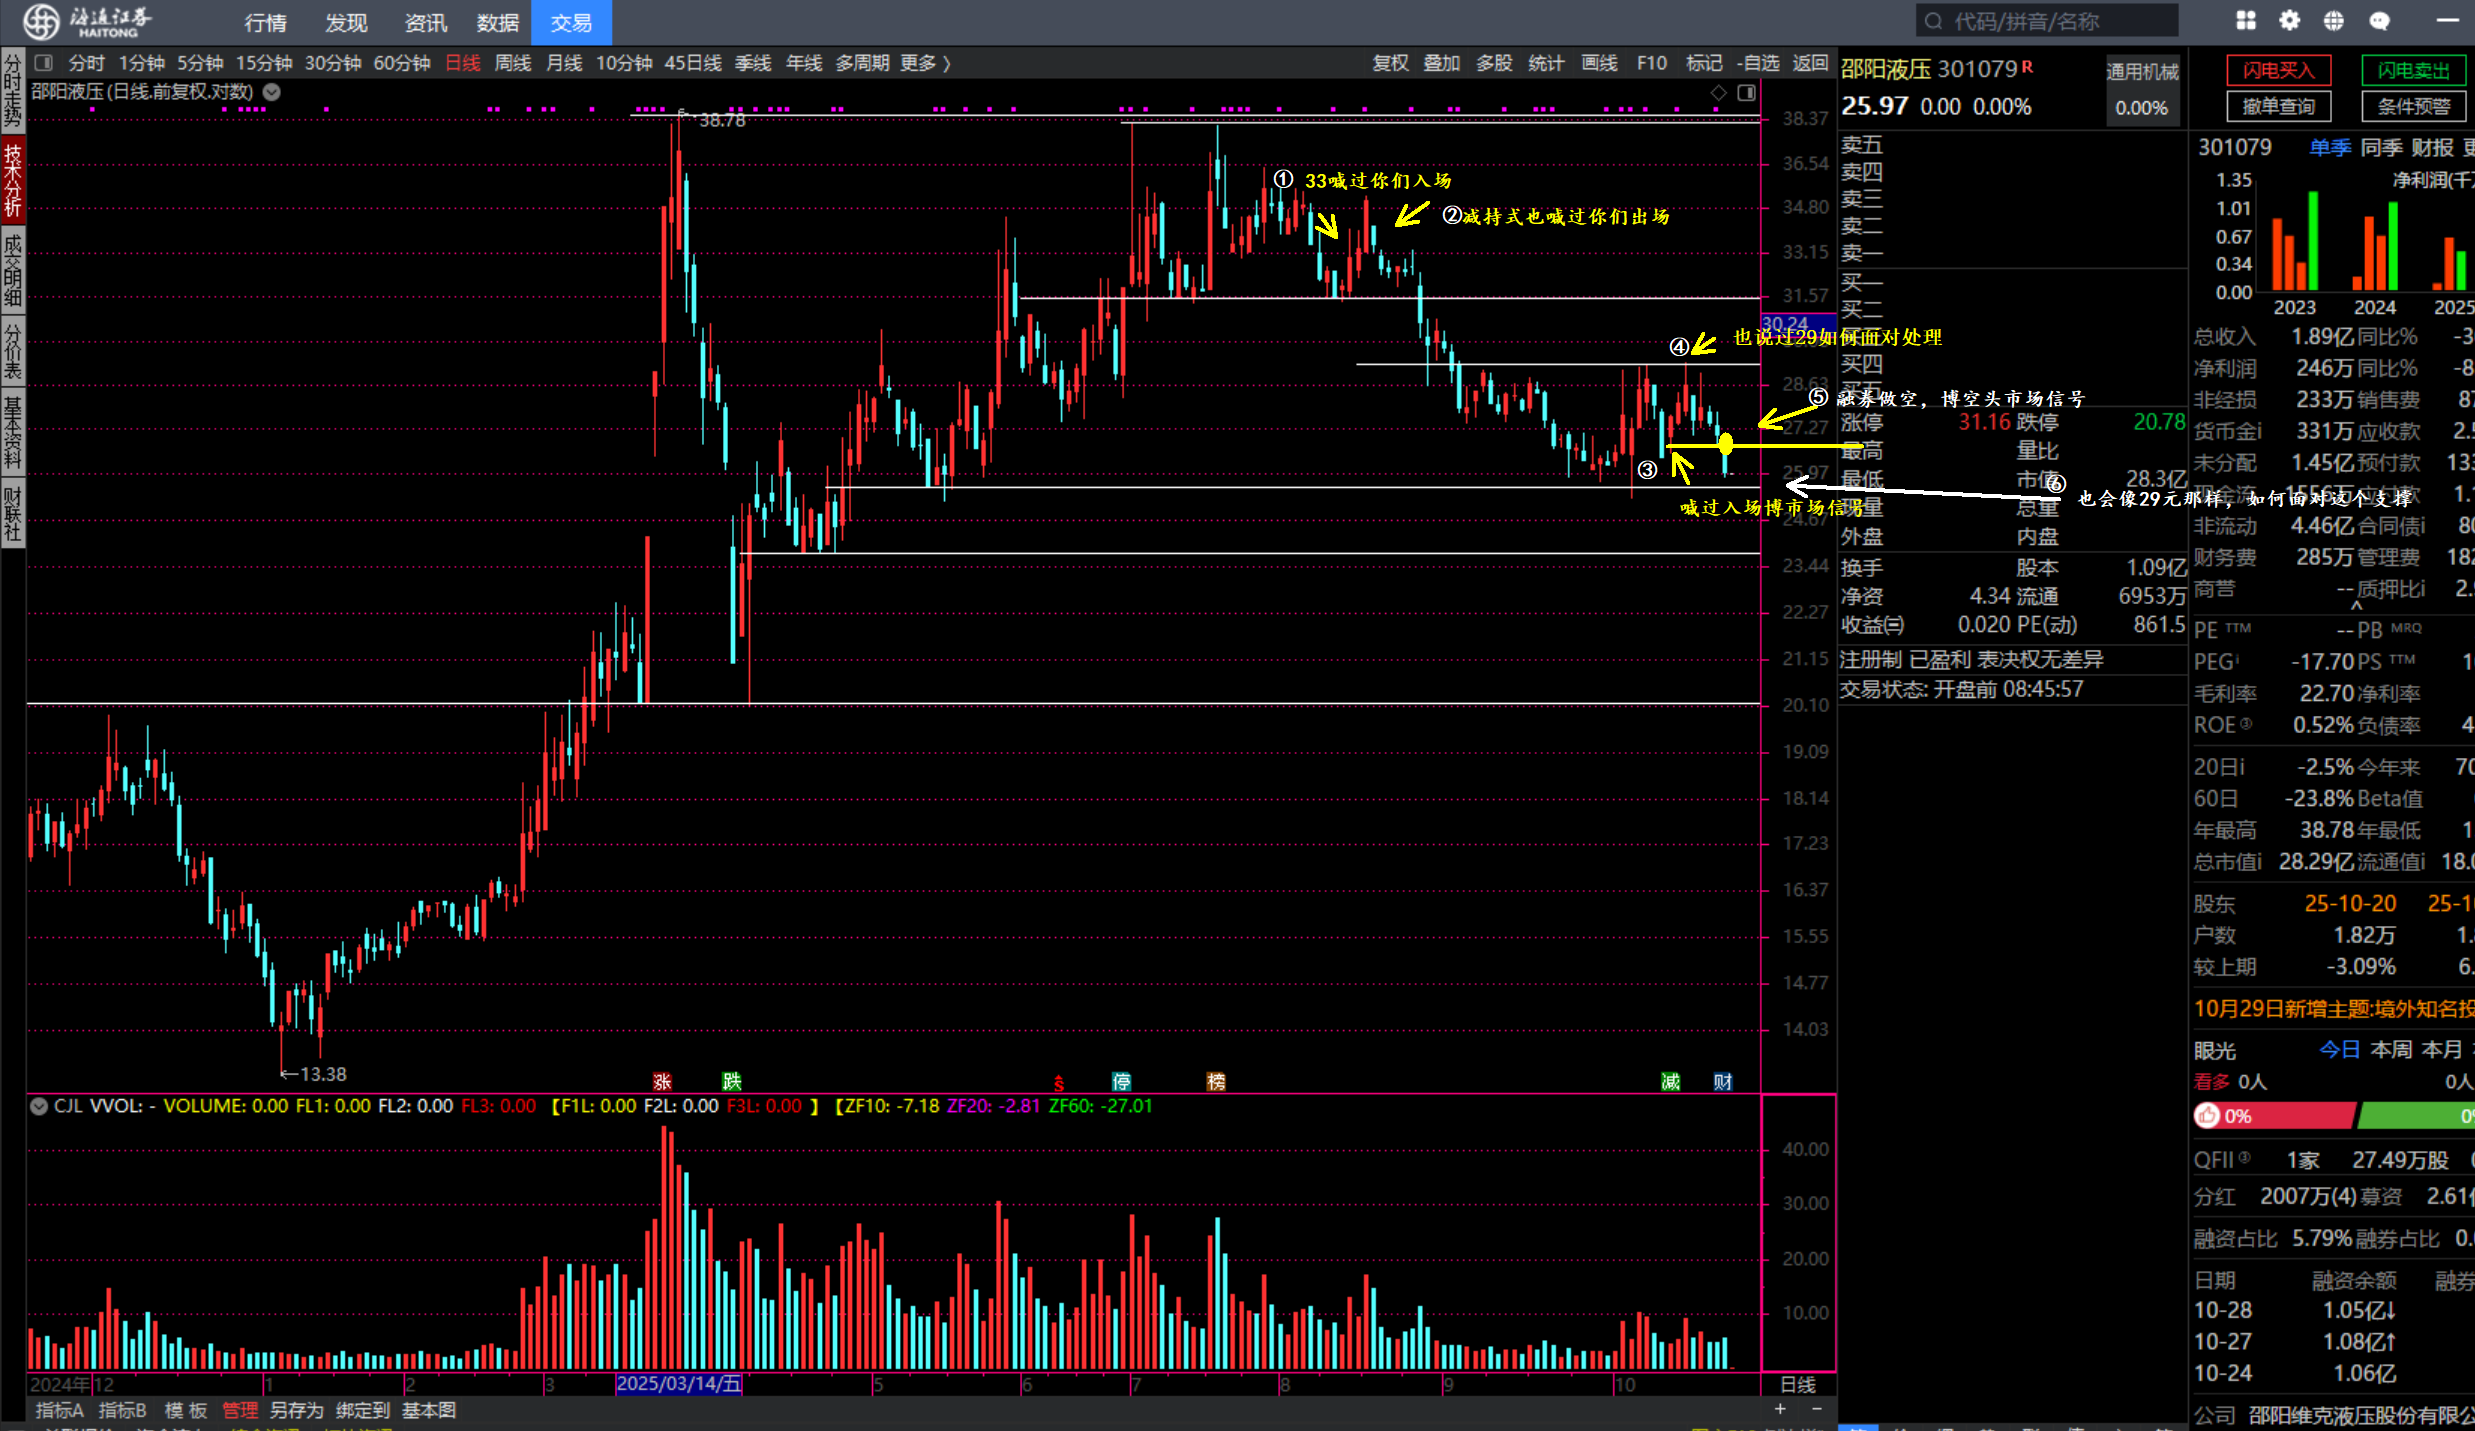Expand chart title dropdown next to 对数

tap(271, 92)
